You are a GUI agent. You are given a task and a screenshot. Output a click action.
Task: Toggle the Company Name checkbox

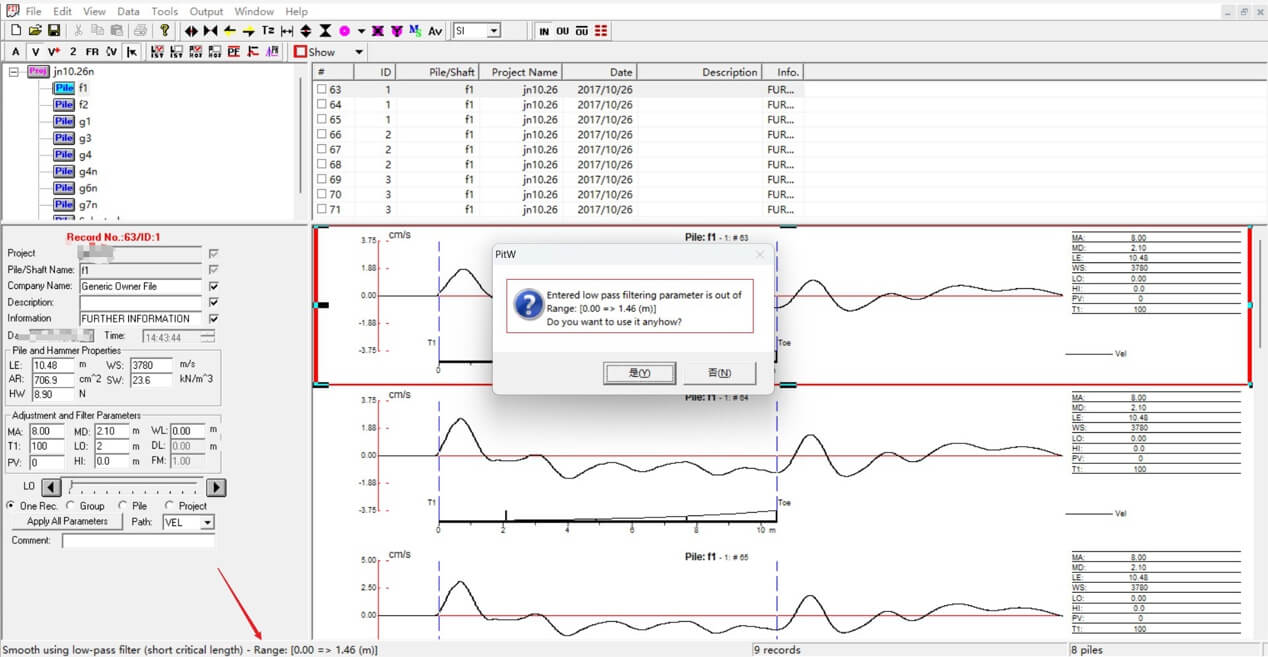(214, 286)
